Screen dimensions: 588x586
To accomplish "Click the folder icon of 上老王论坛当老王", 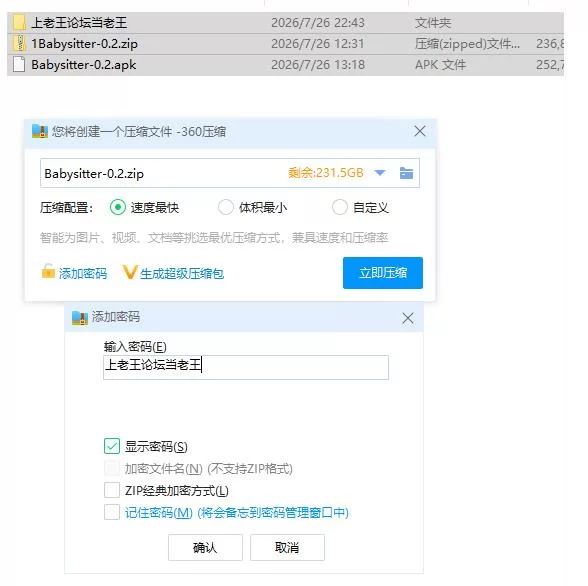I will 19,22.
